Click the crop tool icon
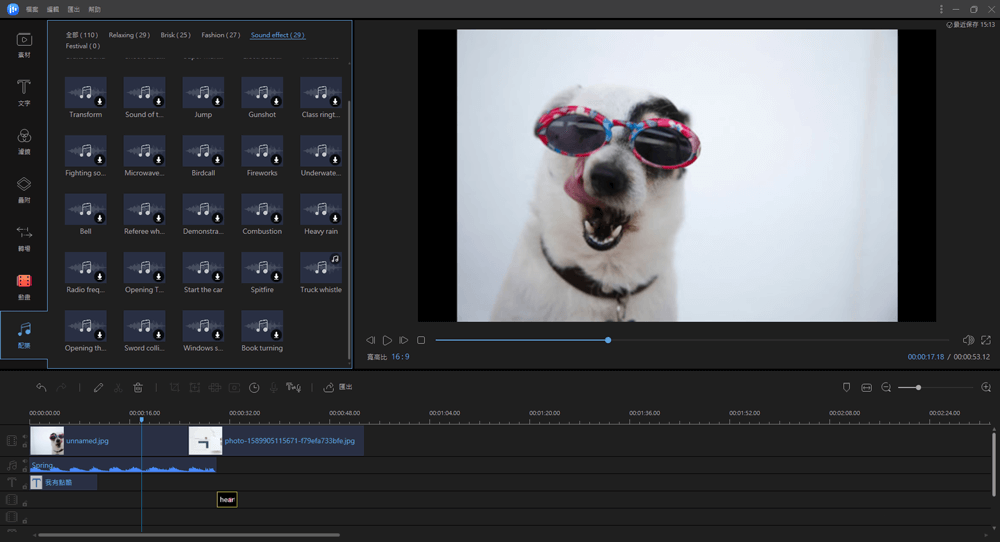The width and height of the screenshot is (1000, 542). coord(175,387)
